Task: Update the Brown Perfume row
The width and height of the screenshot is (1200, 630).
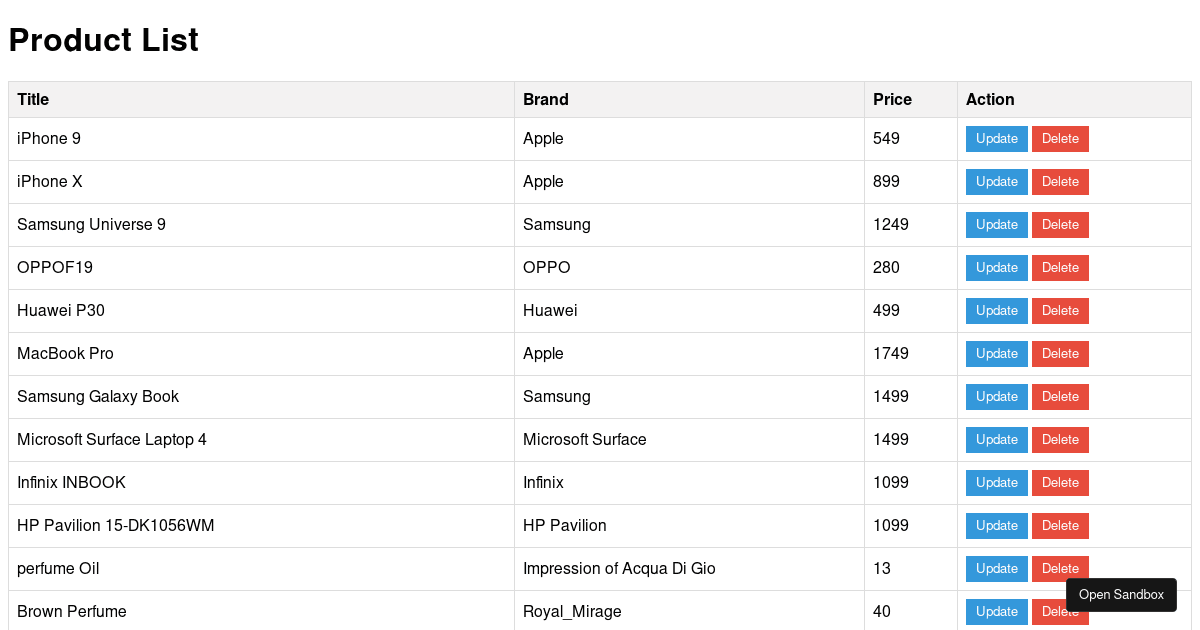Action: point(996,612)
